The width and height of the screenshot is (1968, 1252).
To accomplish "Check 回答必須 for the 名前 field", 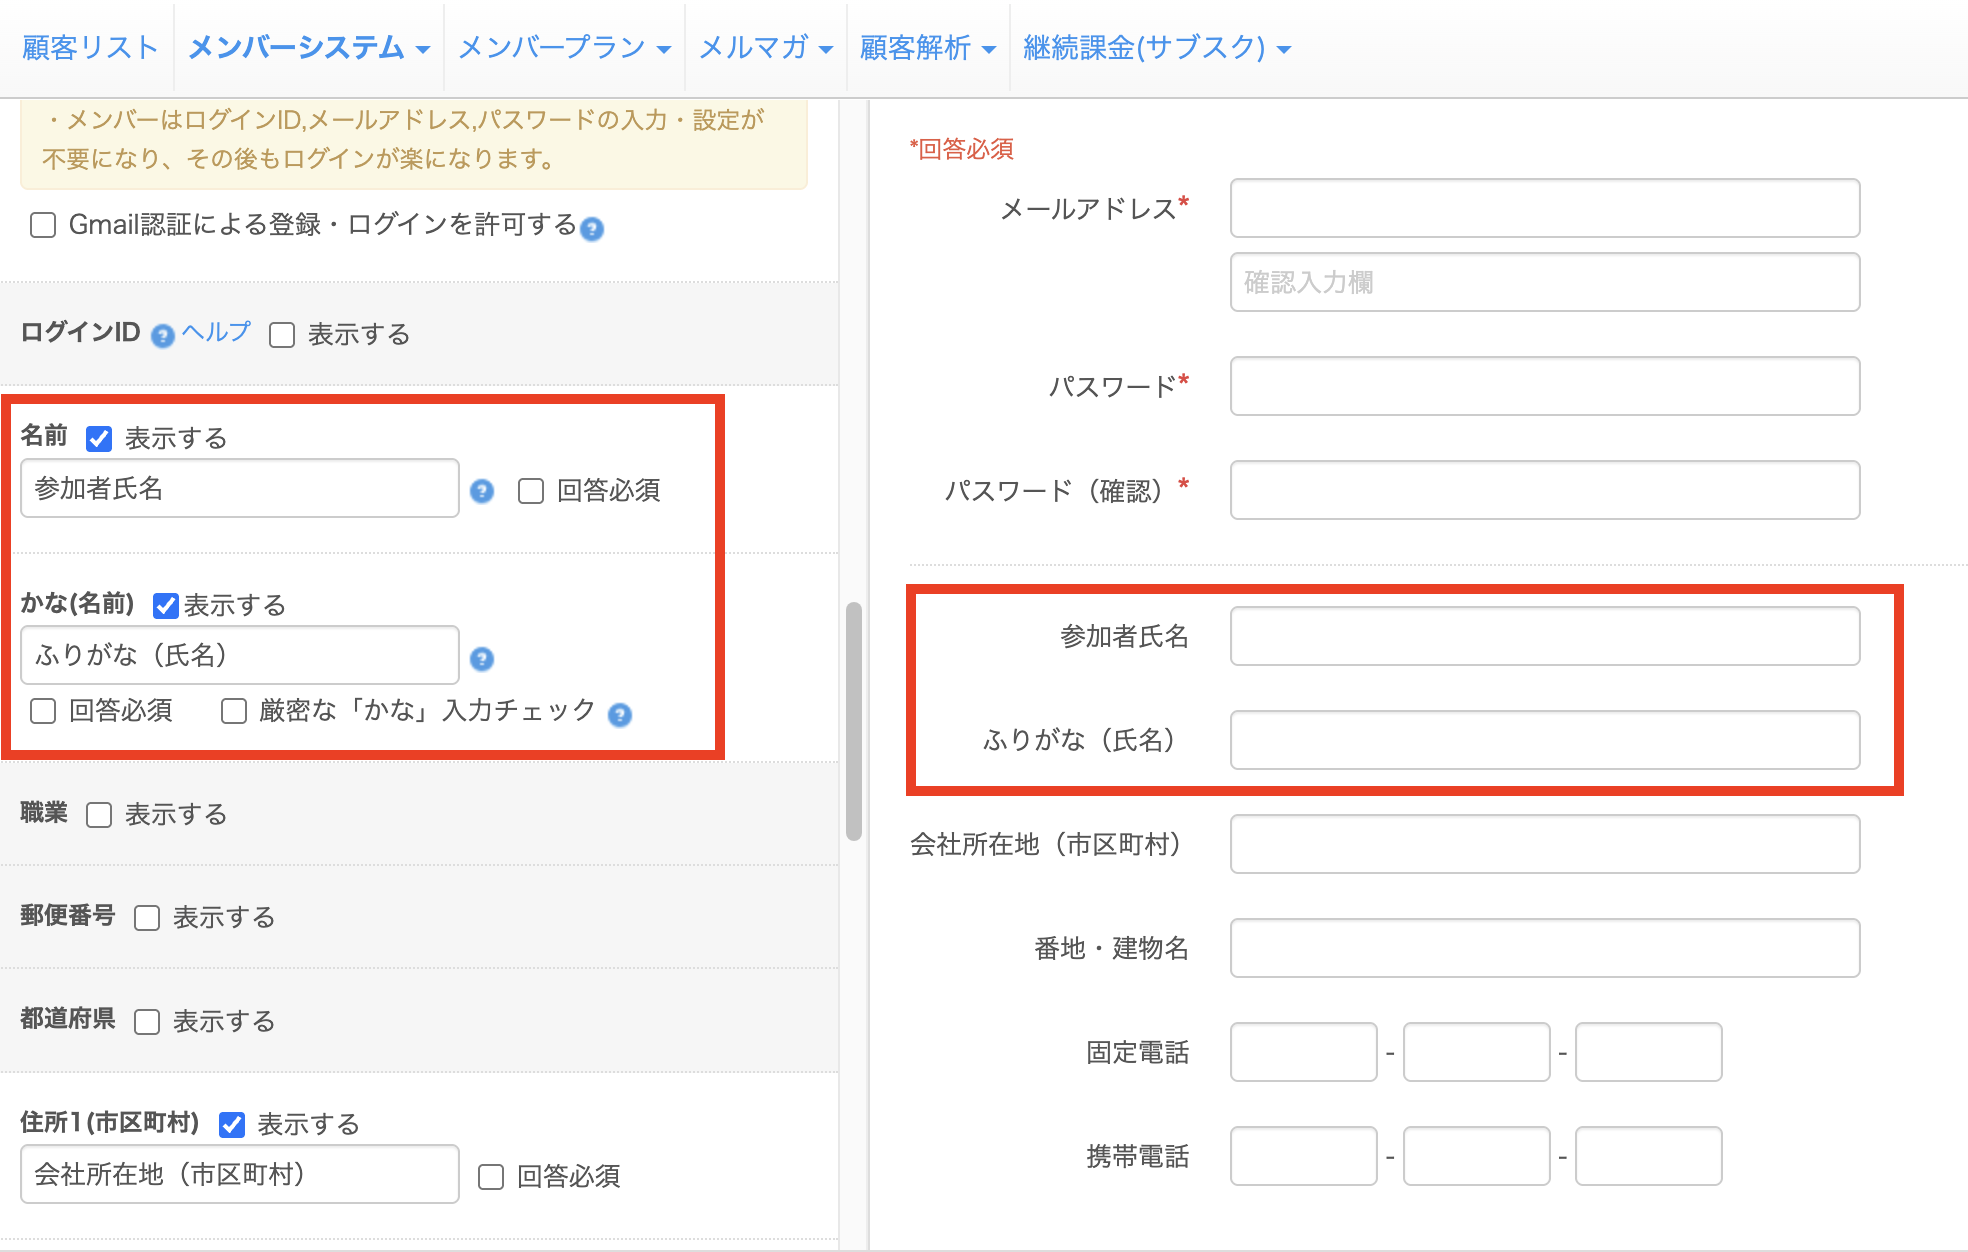I will (x=529, y=492).
